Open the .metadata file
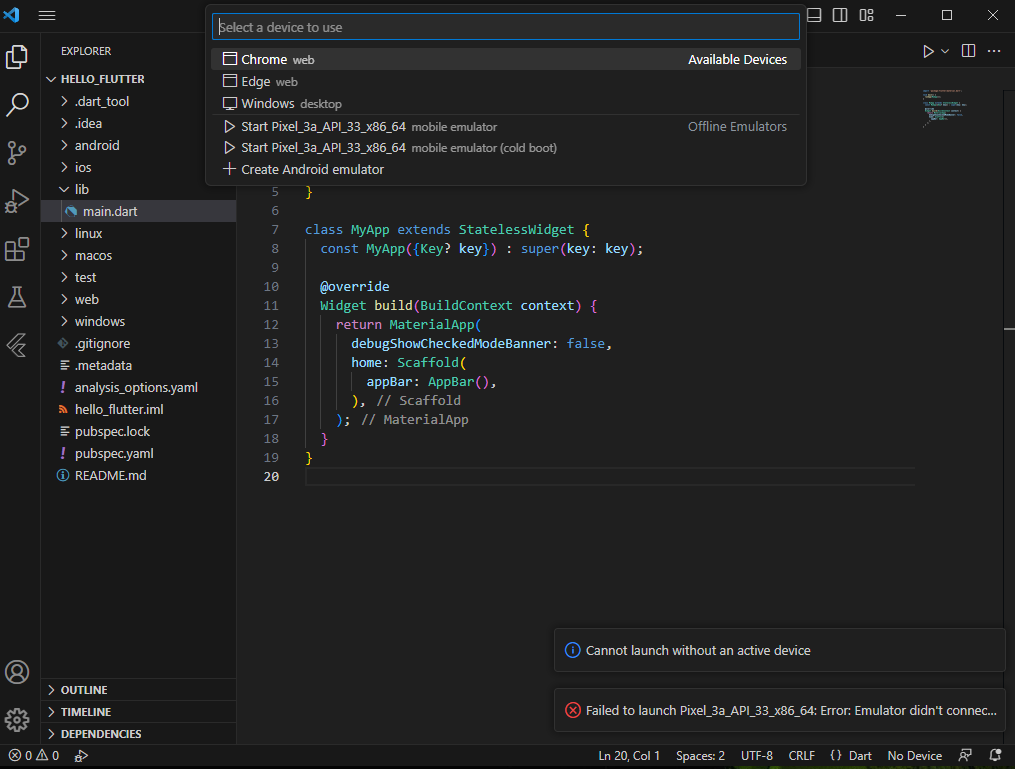 point(139,365)
